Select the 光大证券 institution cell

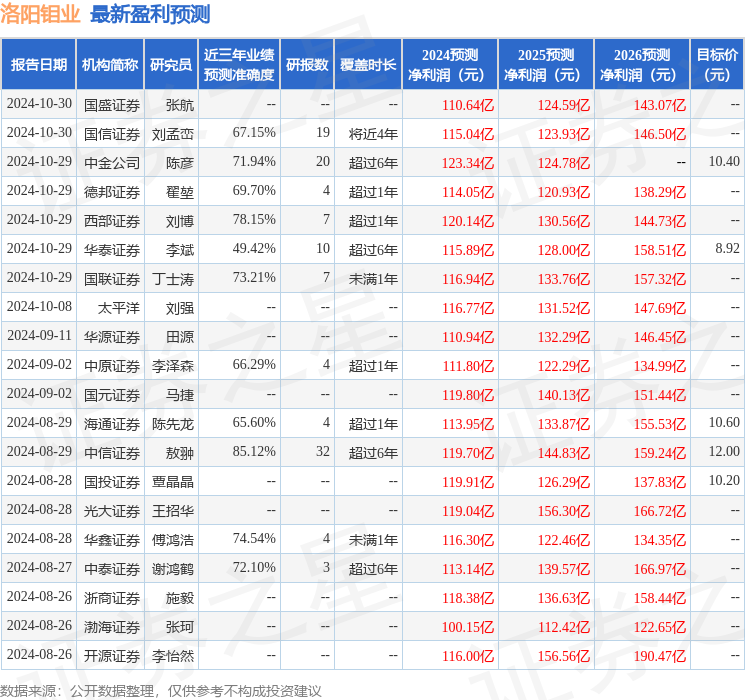tap(112, 511)
